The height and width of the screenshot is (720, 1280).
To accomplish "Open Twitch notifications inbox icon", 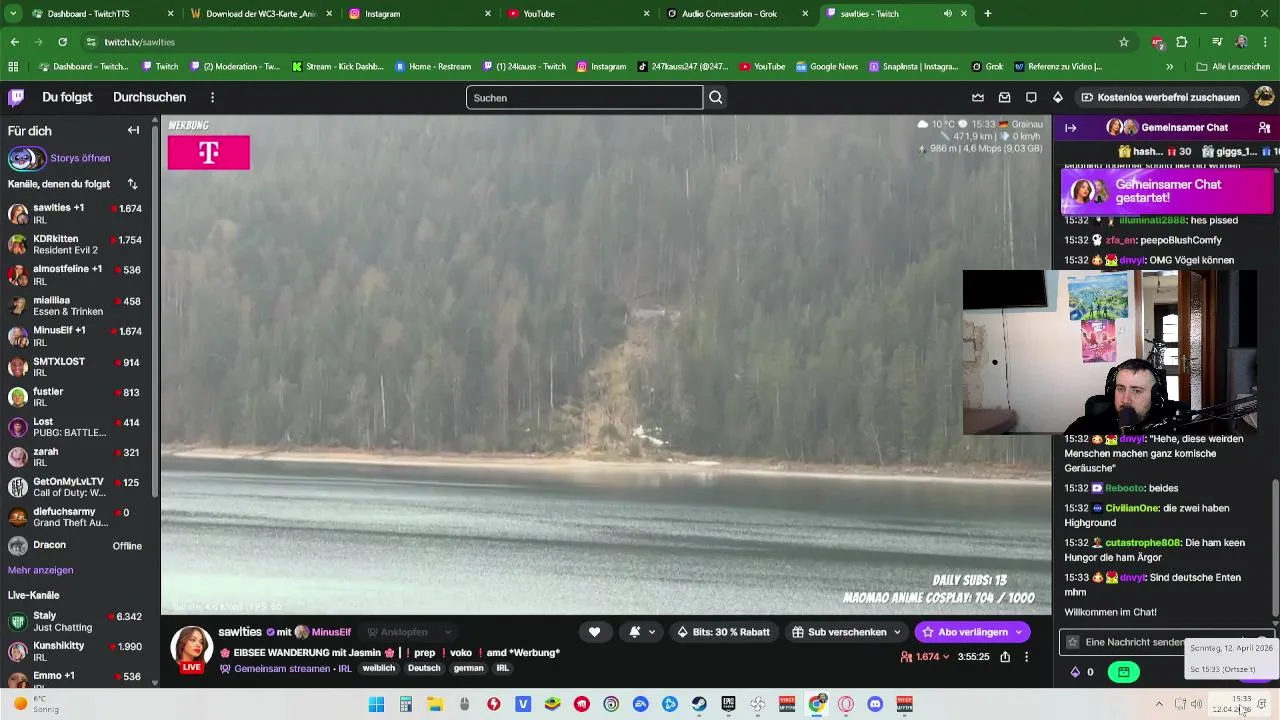I will coord(1004,97).
